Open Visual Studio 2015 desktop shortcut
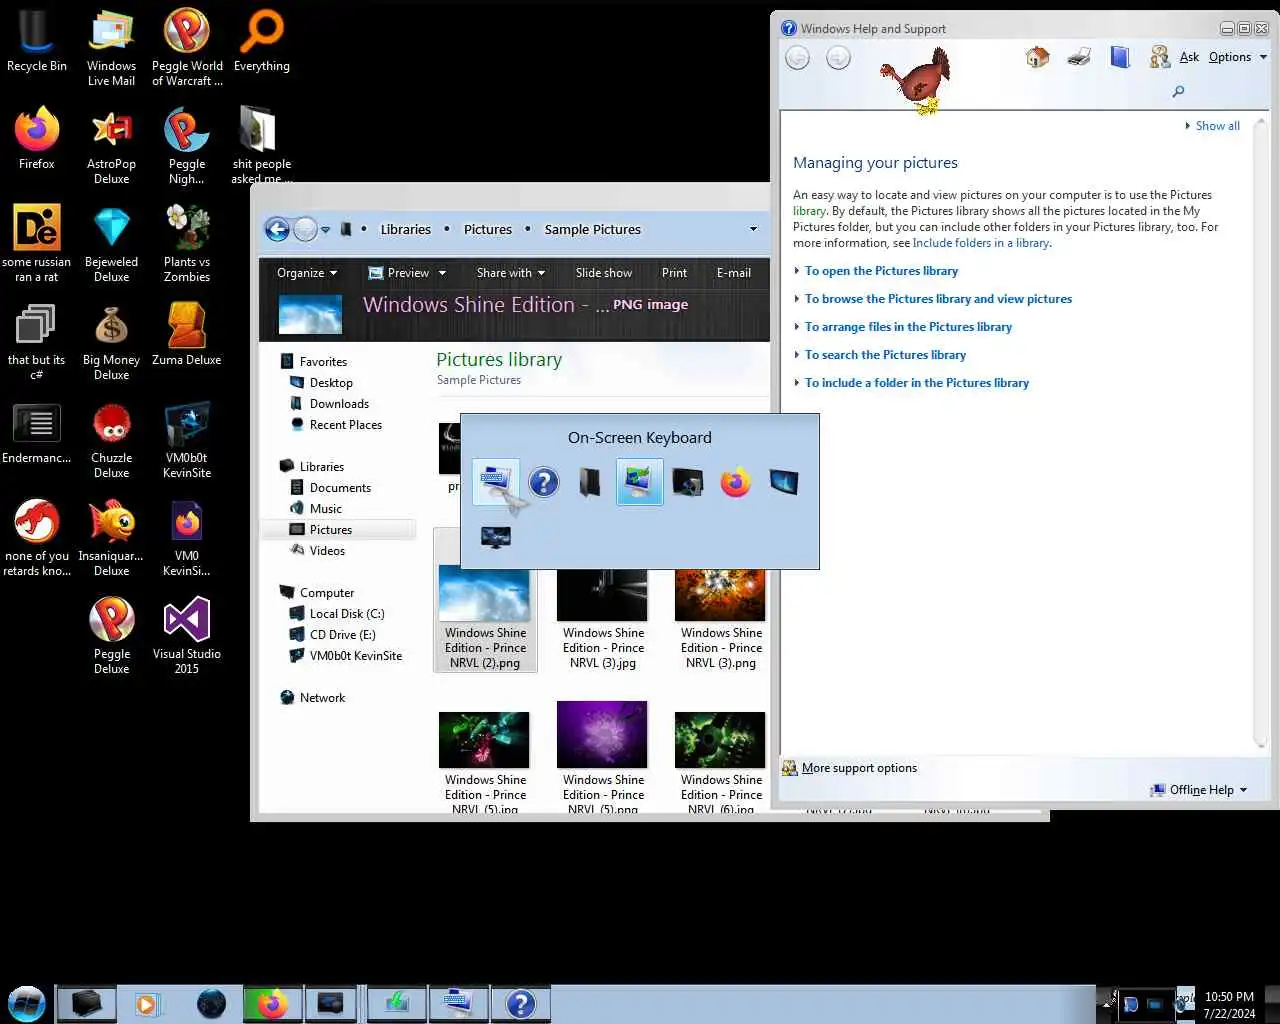Image resolution: width=1280 pixels, height=1024 pixels. point(187,637)
